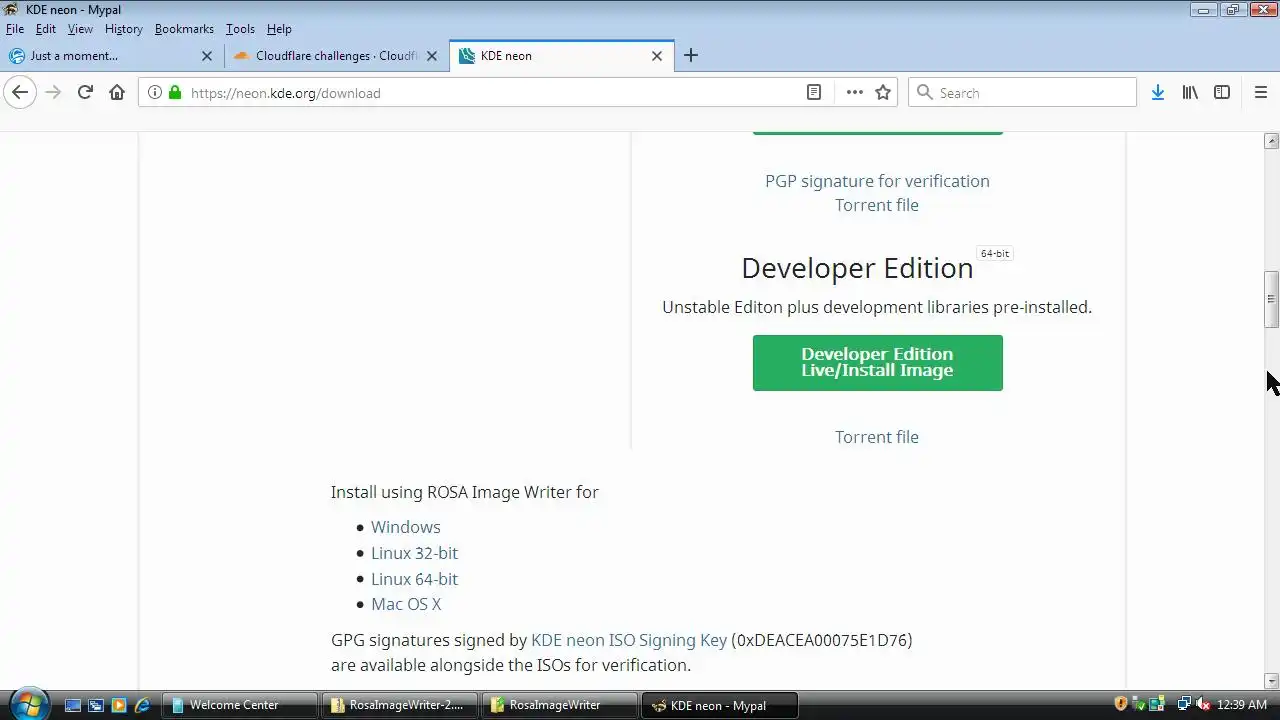1280x720 pixels.
Task: Close the 'Just a moment...' tab
Action: click(207, 56)
